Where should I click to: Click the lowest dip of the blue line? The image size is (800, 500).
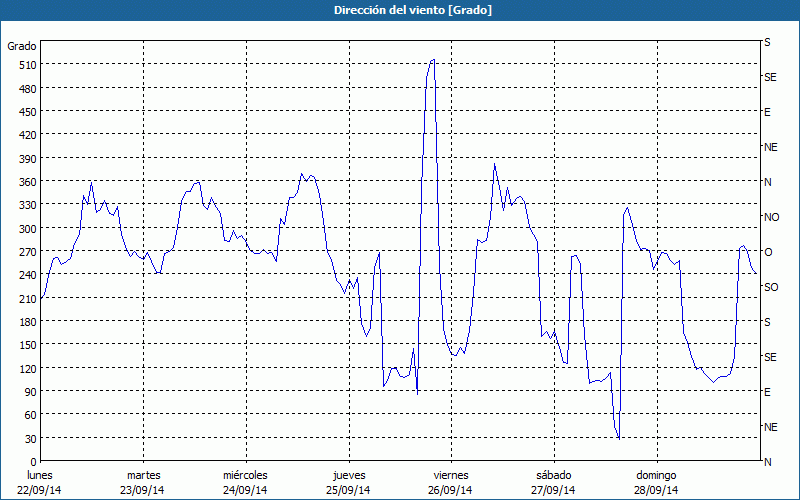coord(619,438)
